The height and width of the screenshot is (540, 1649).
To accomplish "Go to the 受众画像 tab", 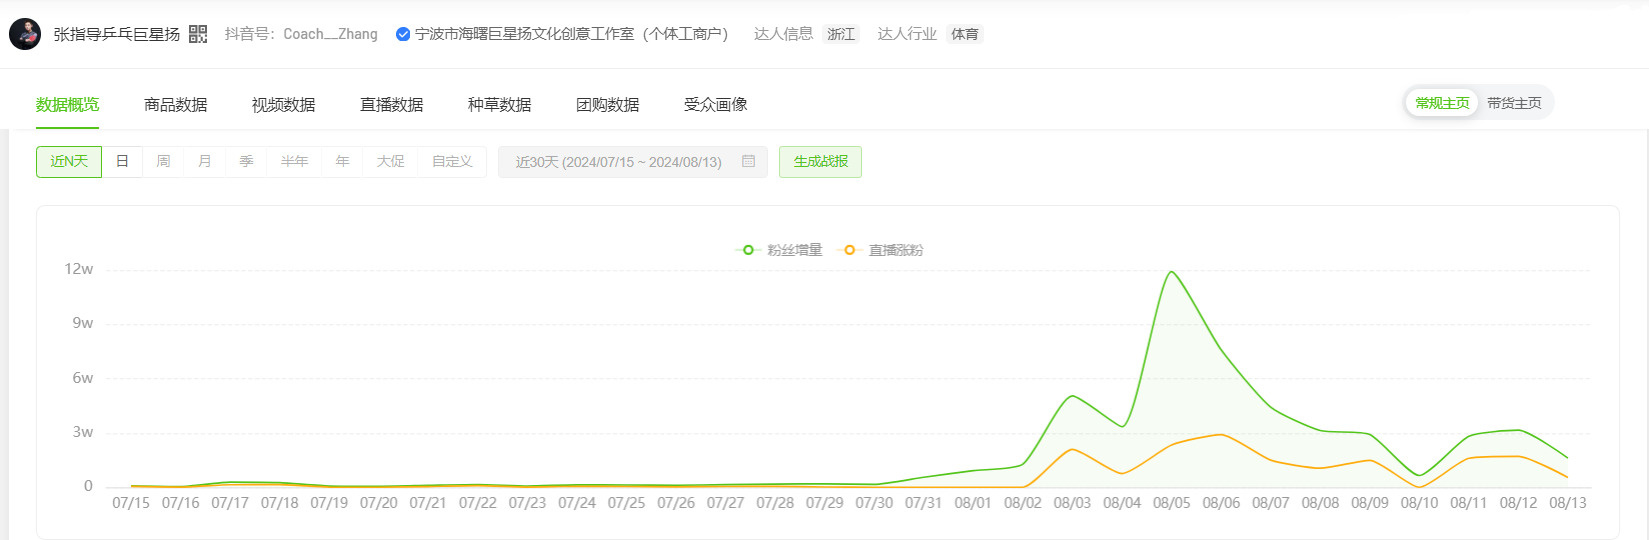I will coord(716,105).
